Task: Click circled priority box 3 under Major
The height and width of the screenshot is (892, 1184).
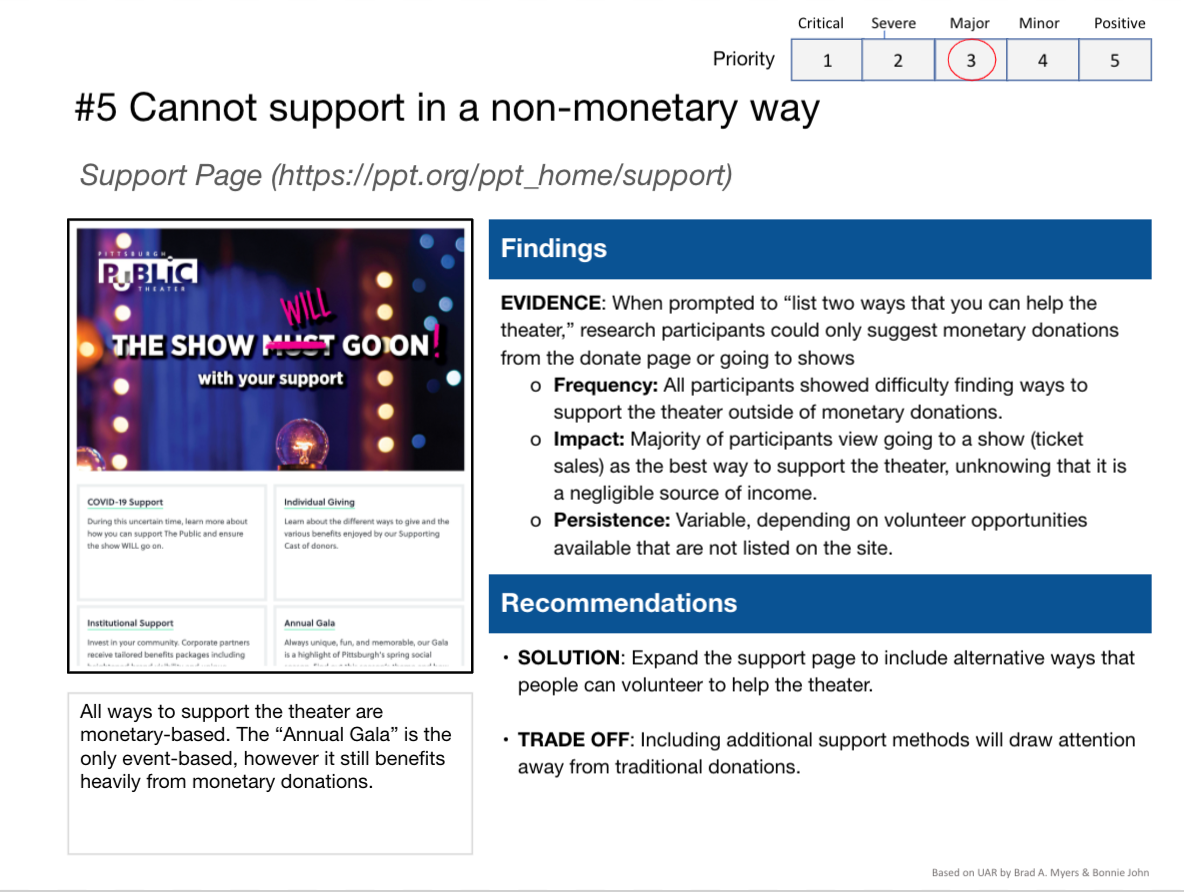Action: pos(971,60)
